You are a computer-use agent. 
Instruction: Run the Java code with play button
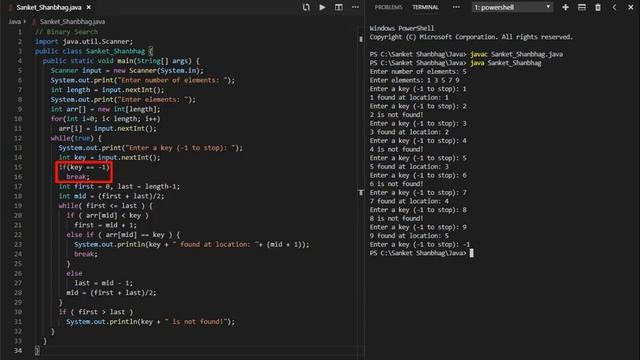point(322,7)
